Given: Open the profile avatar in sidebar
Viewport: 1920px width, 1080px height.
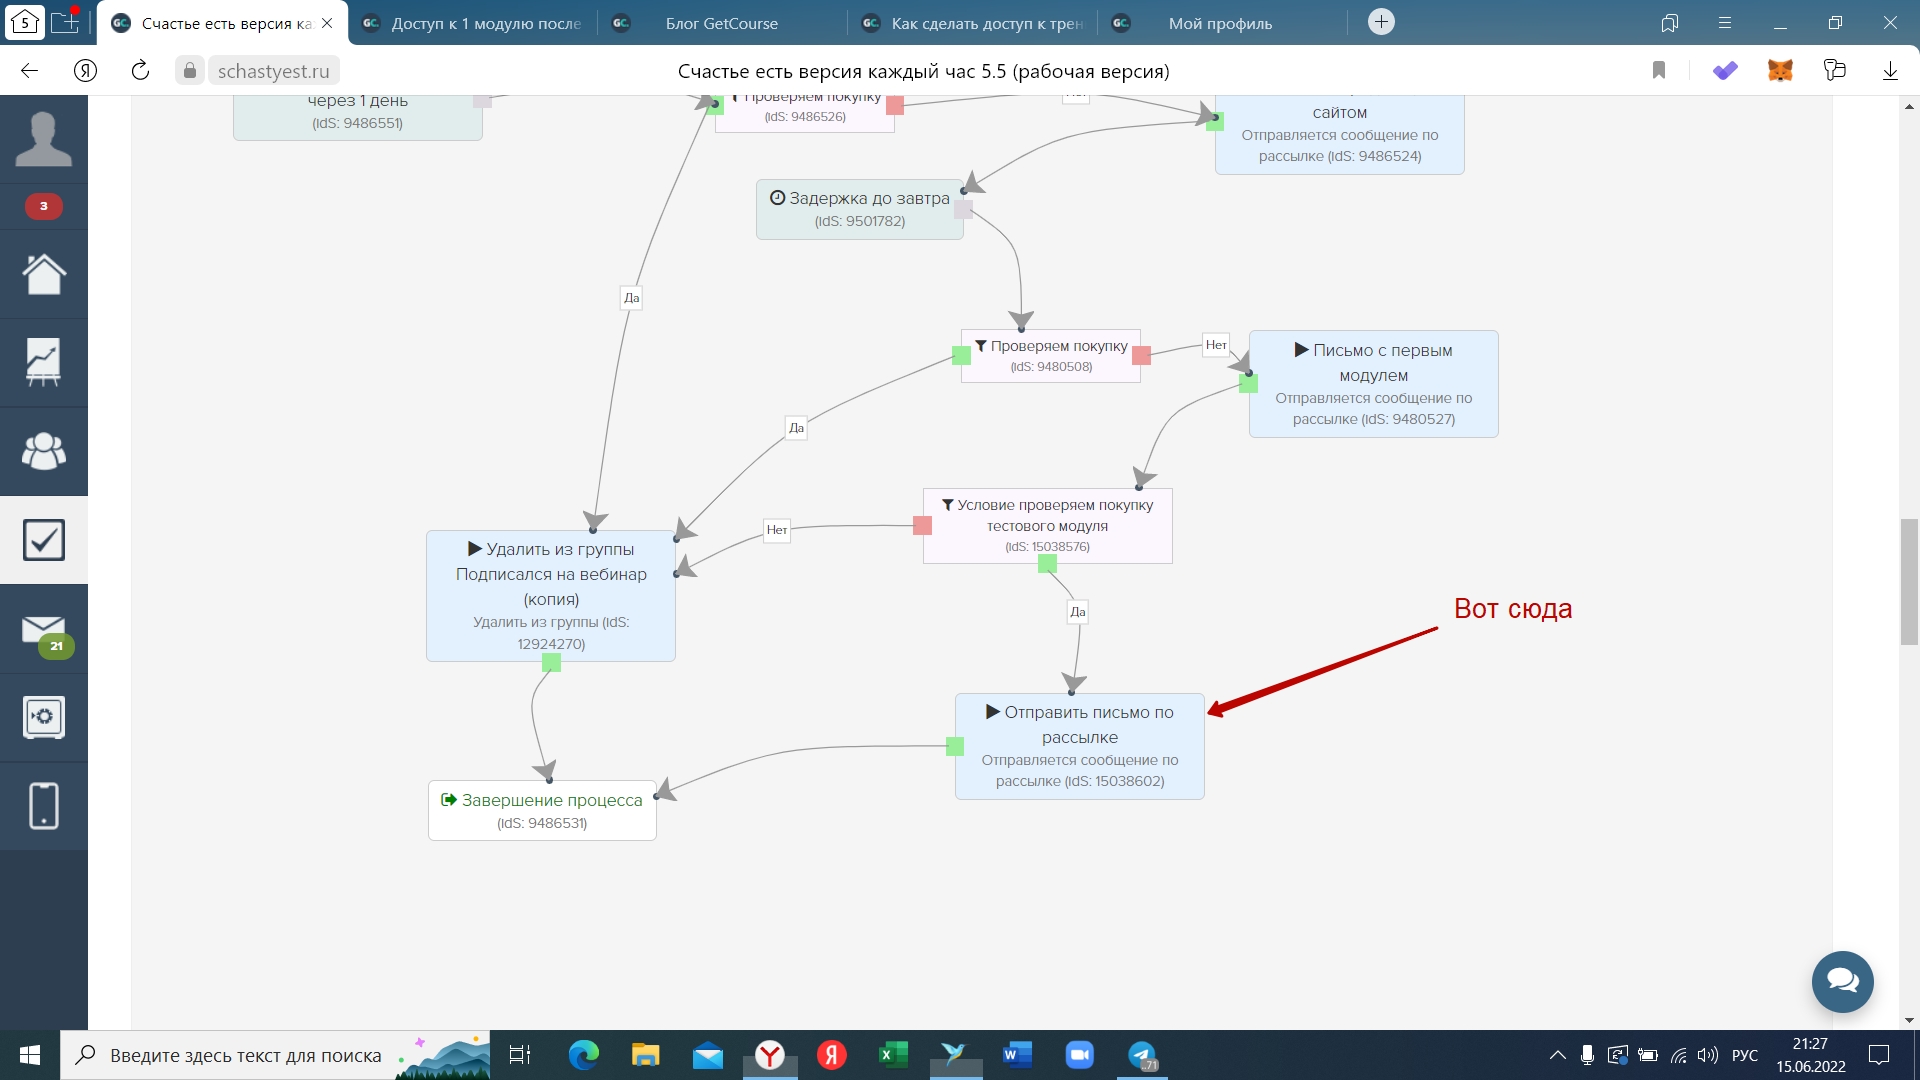Looking at the screenshot, I should pyautogui.click(x=43, y=139).
